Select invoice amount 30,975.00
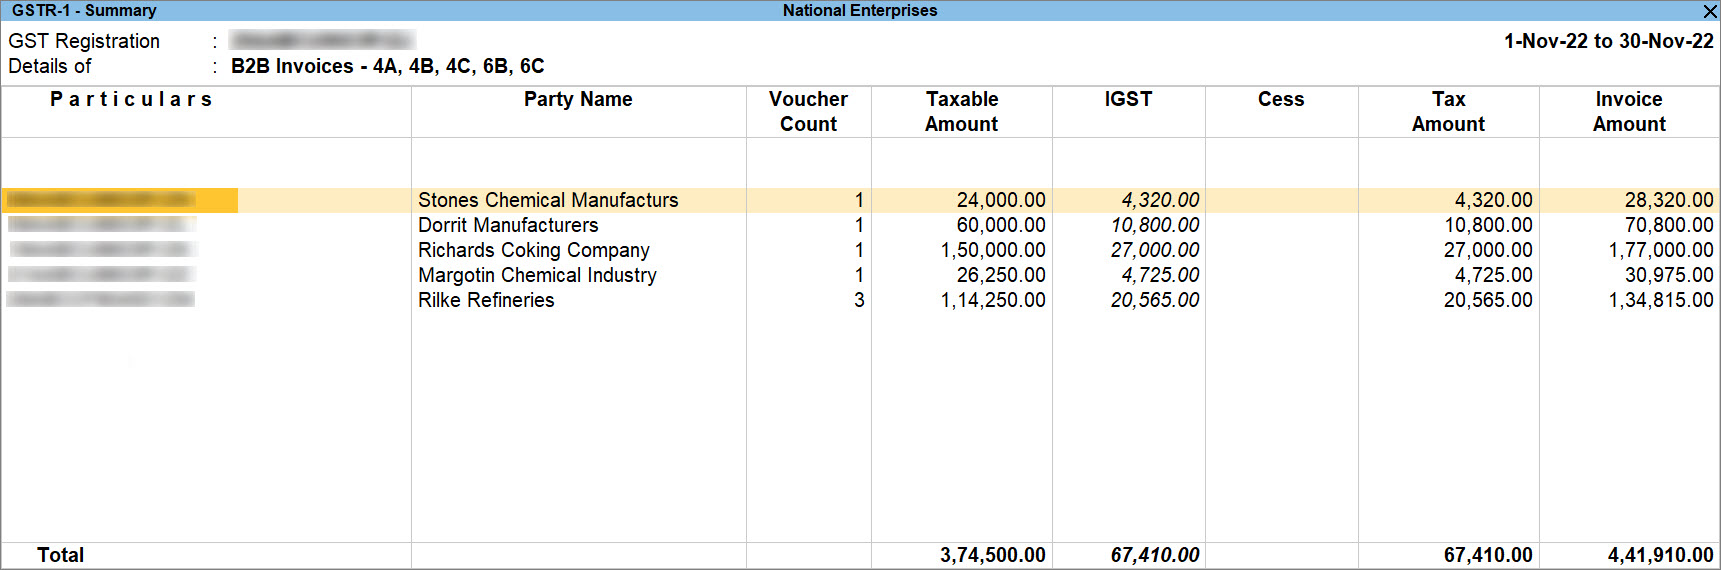The height and width of the screenshot is (570, 1721). 1669,275
